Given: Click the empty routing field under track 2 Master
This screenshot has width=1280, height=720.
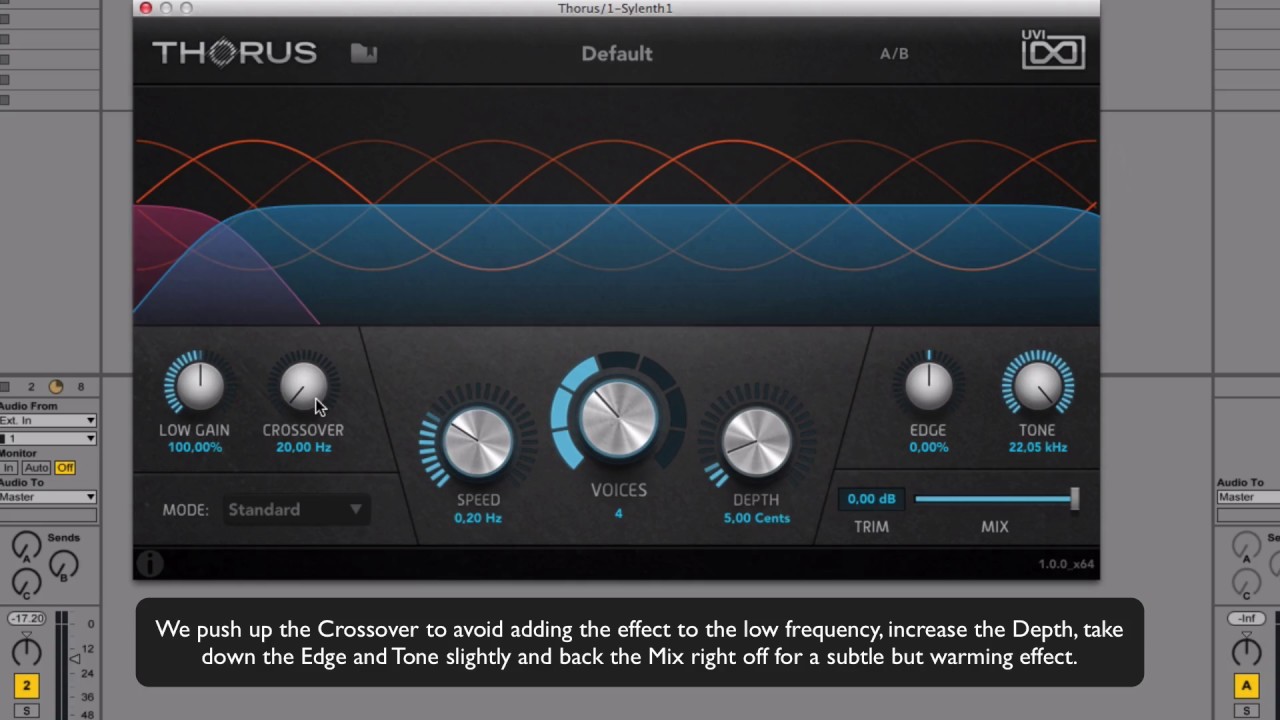Looking at the screenshot, I should coord(47,516).
